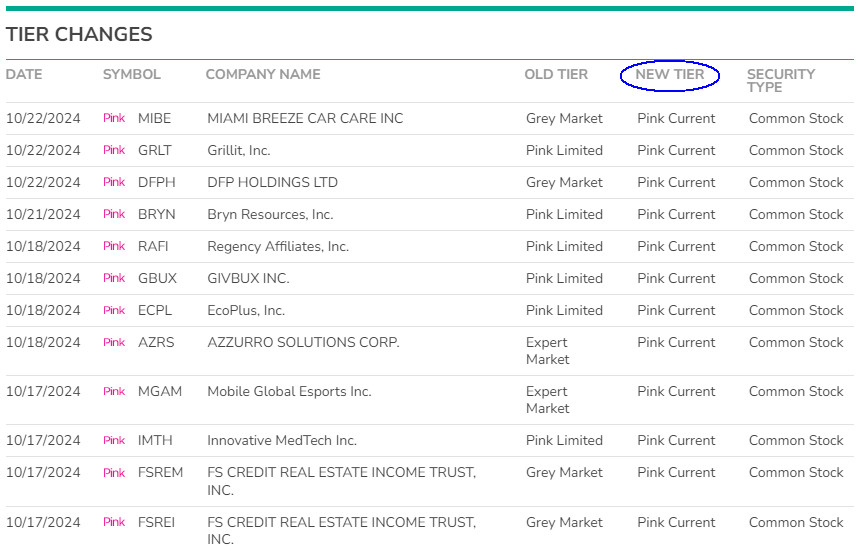Open the GRLT symbol link
This screenshot has width=858, height=551.
(x=155, y=150)
